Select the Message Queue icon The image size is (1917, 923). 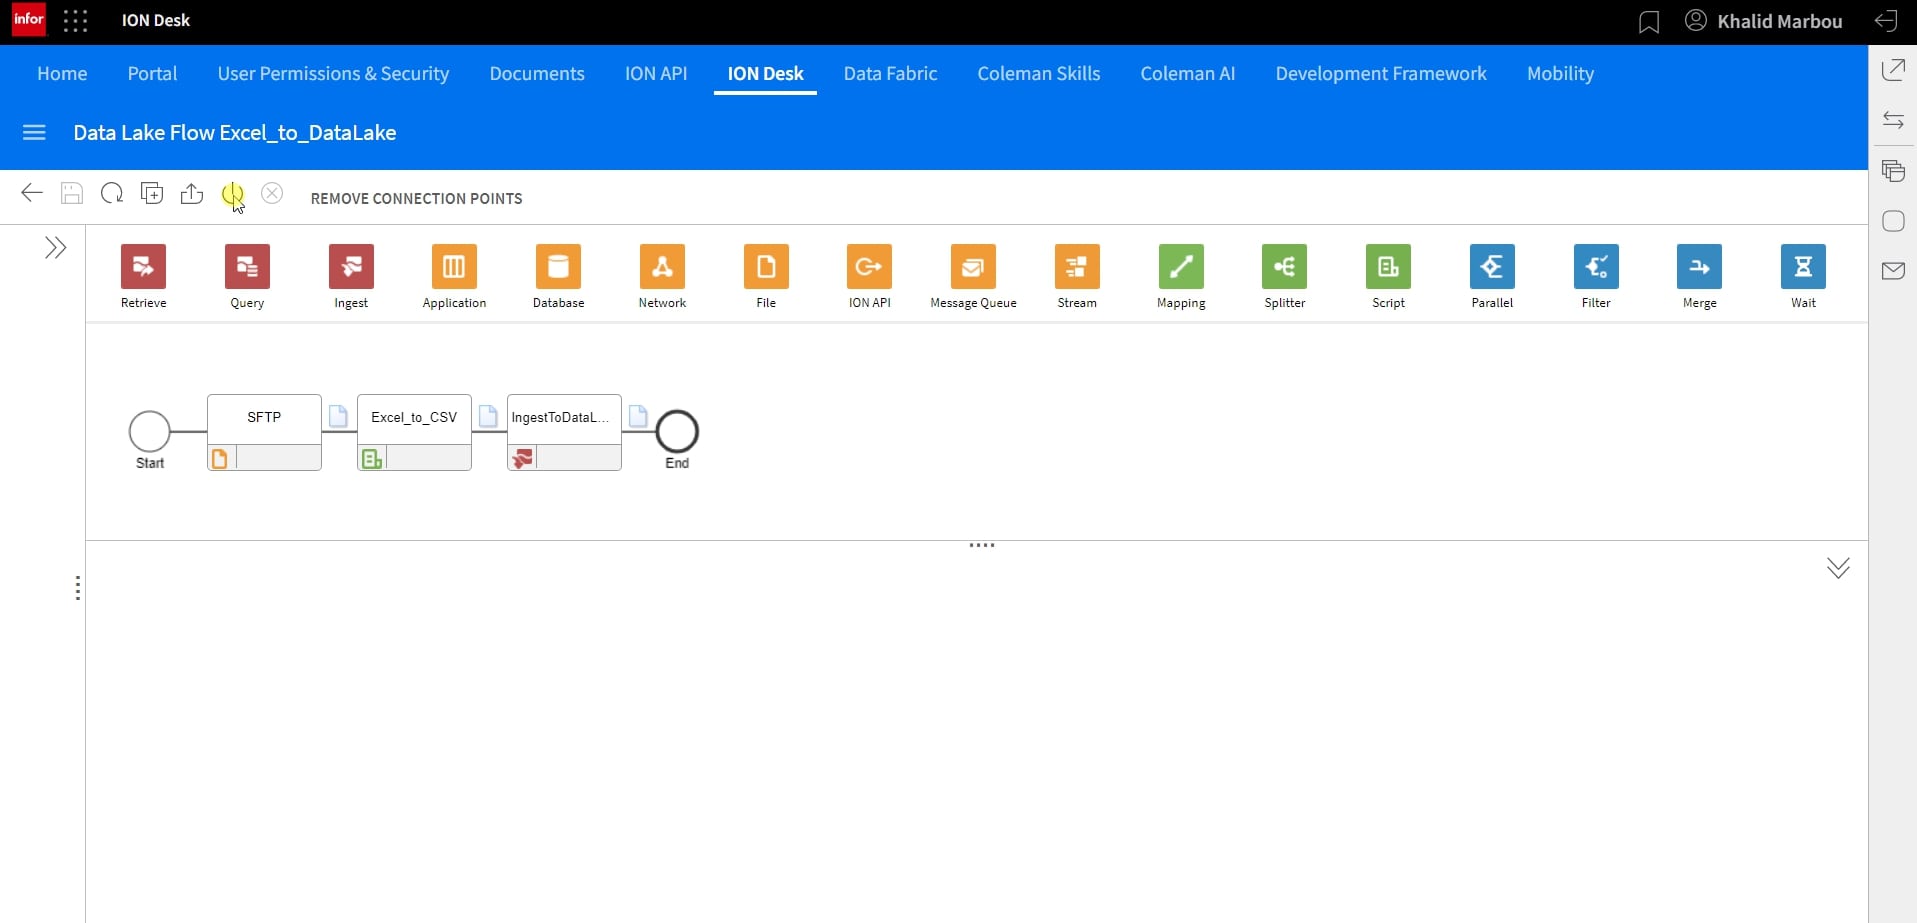coord(973,267)
